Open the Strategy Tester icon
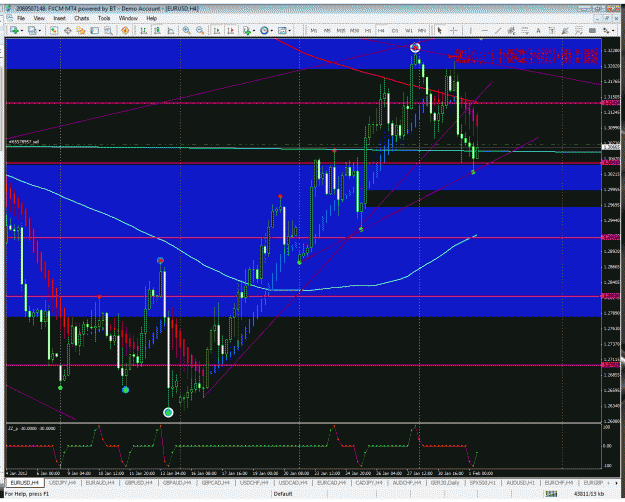This screenshot has height=502, width=625. (x=108, y=30)
